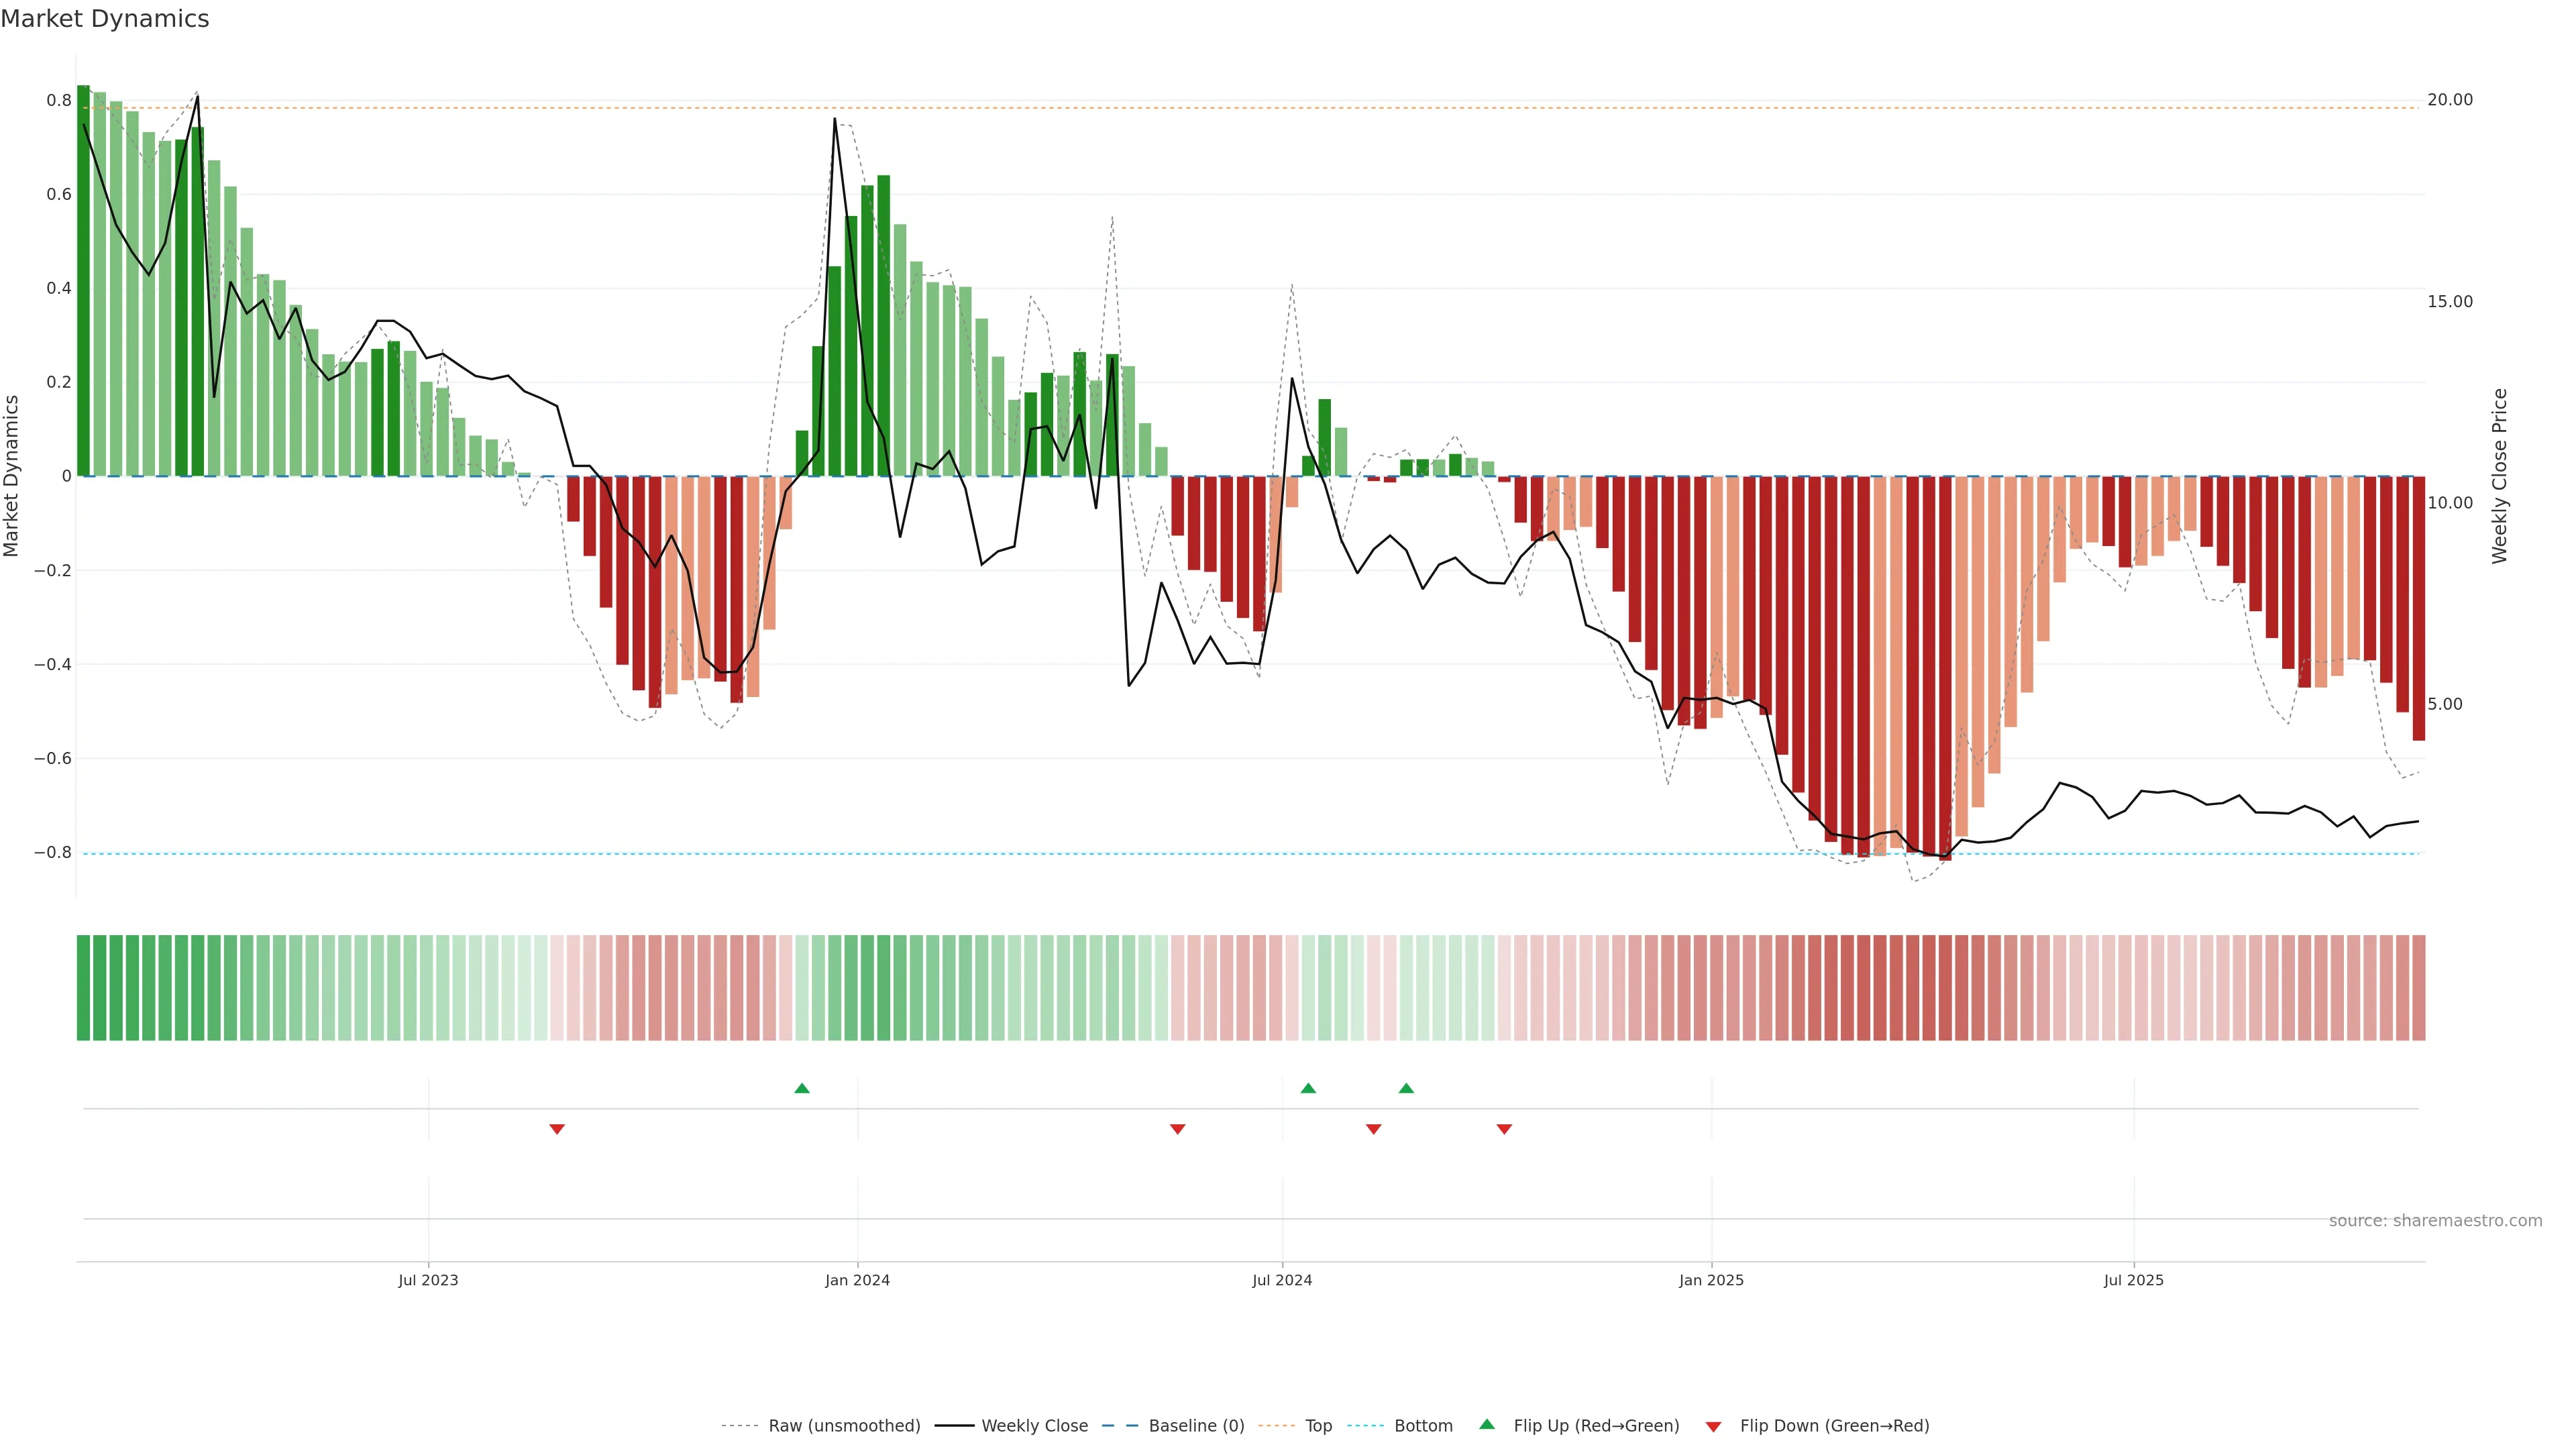The width and height of the screenshot is (2576, 1449).
Task: Click red Flip Down triangle between later Flip Ups
Action: tap(1373, 1129)
